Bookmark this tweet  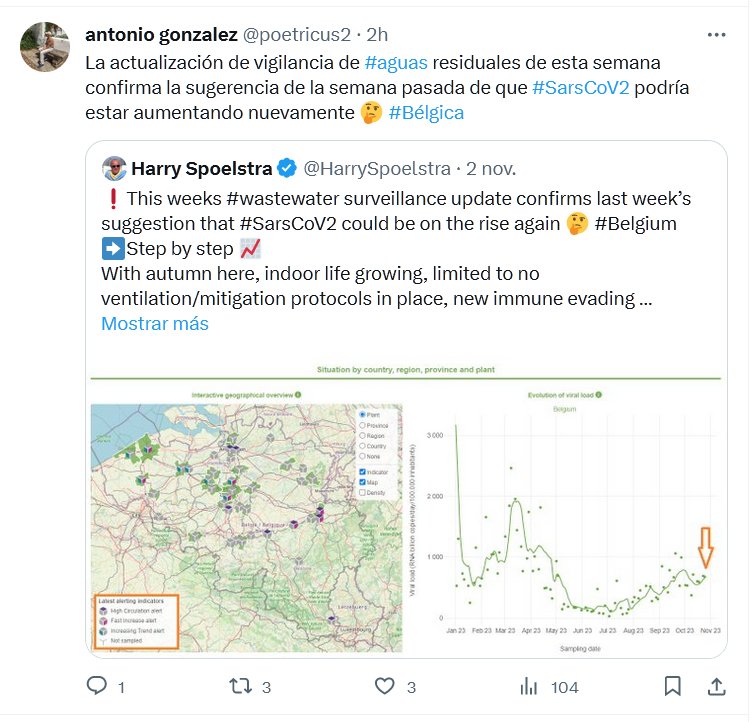[673, 686]
